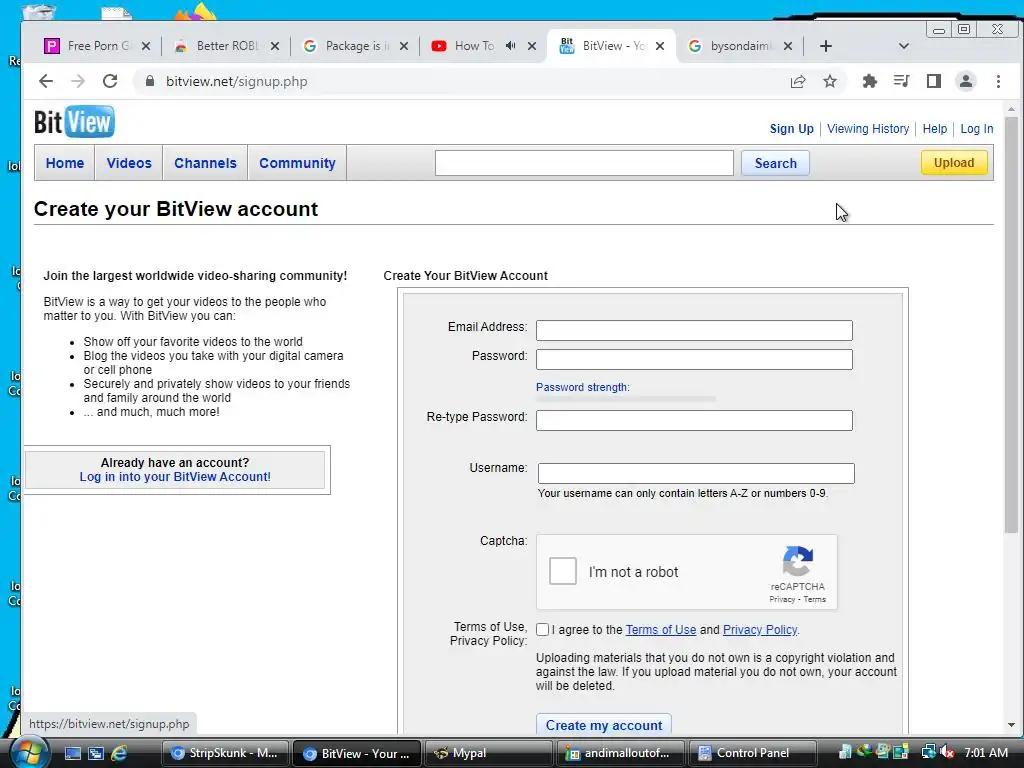This screenshot has width=1024, height=768.
Task: Open the Community navigation item
Action: [x=297, y=163]
